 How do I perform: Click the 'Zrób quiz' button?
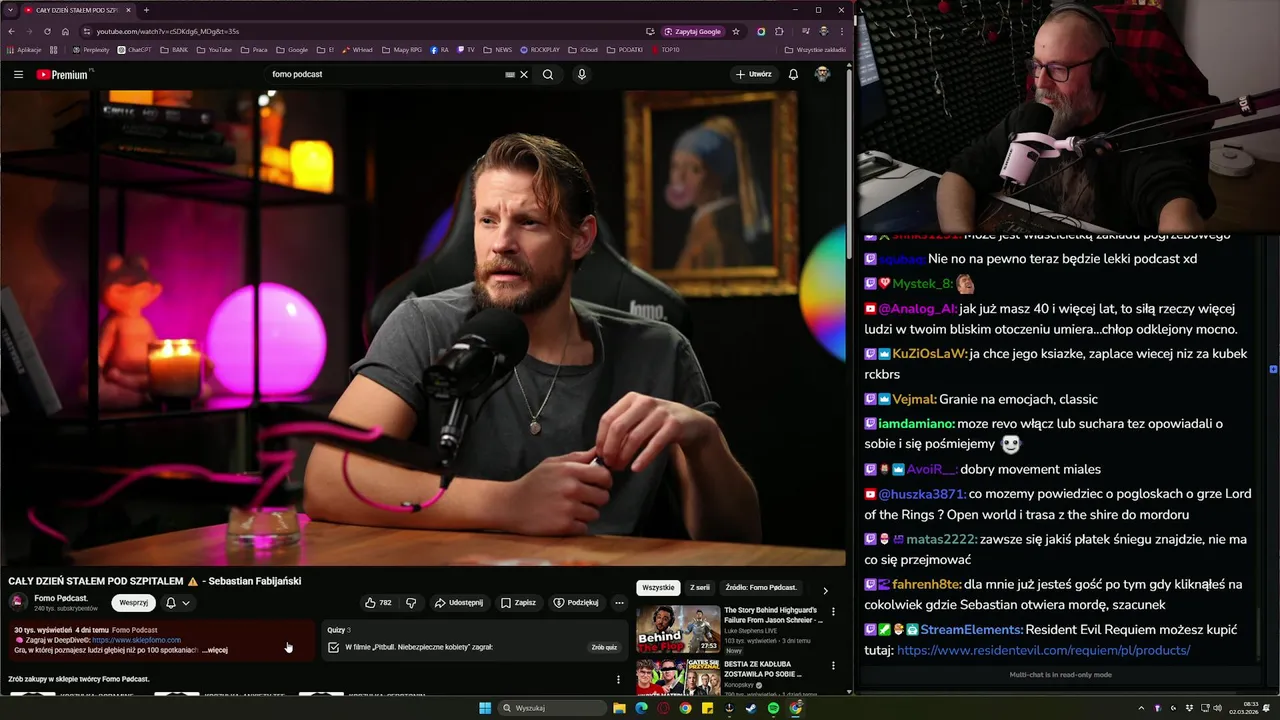(x=604, y=647)
